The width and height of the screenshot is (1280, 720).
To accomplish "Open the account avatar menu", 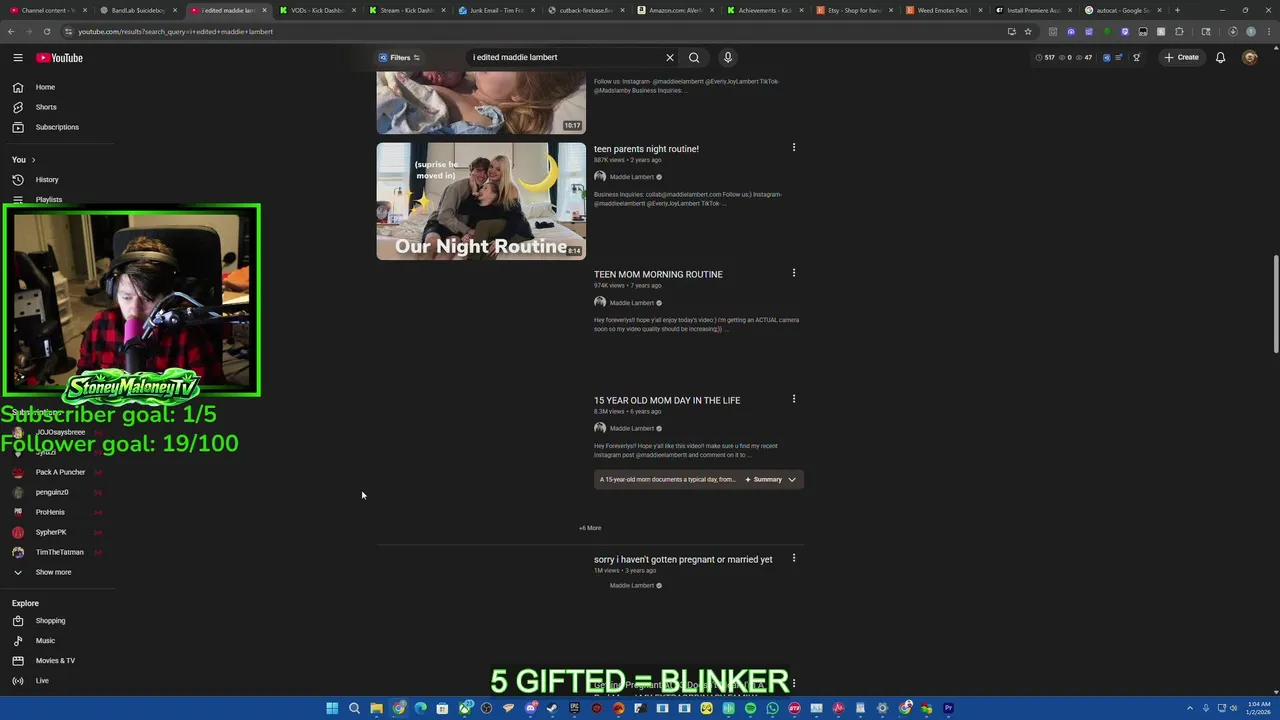I will [1249, 57].
